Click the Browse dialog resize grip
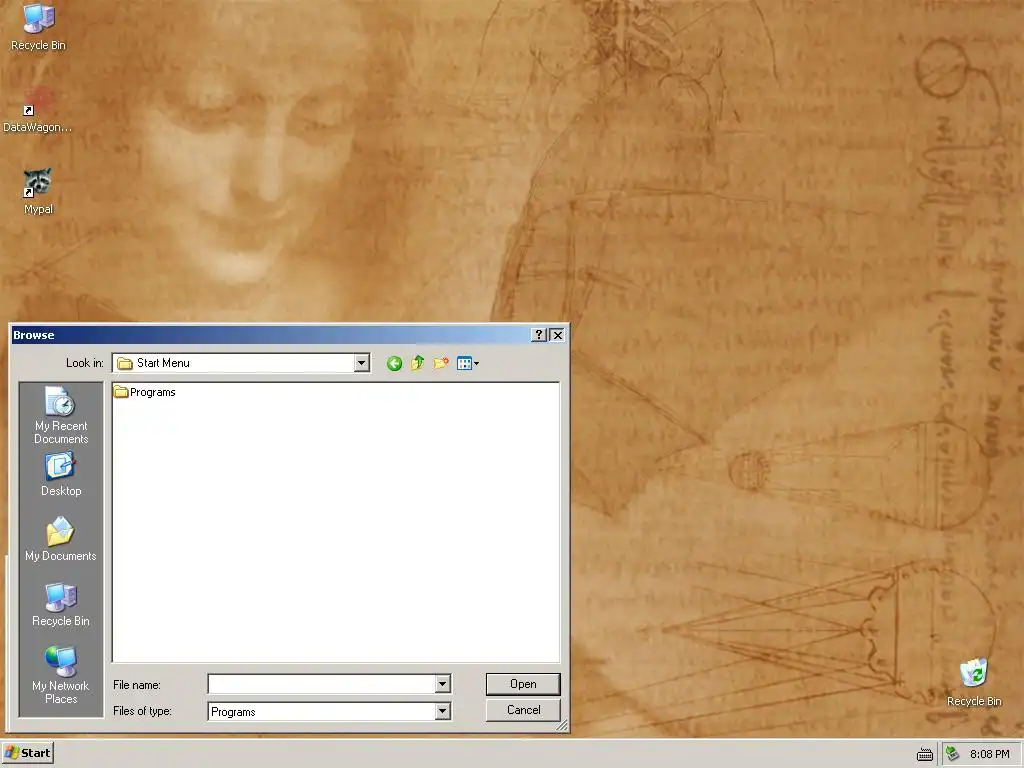Image resolution: width=1024 pixels, height=768 pixels. click(562, 725)
